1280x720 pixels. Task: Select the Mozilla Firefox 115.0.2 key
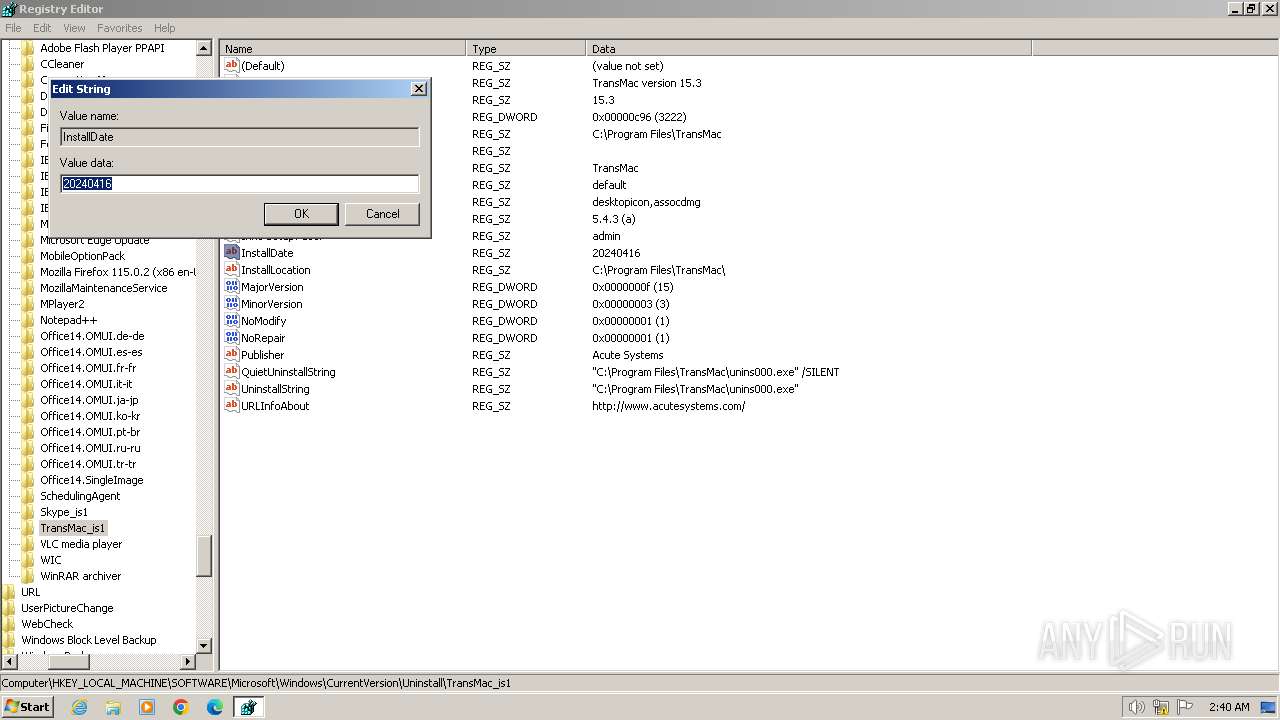click(117, 272)
